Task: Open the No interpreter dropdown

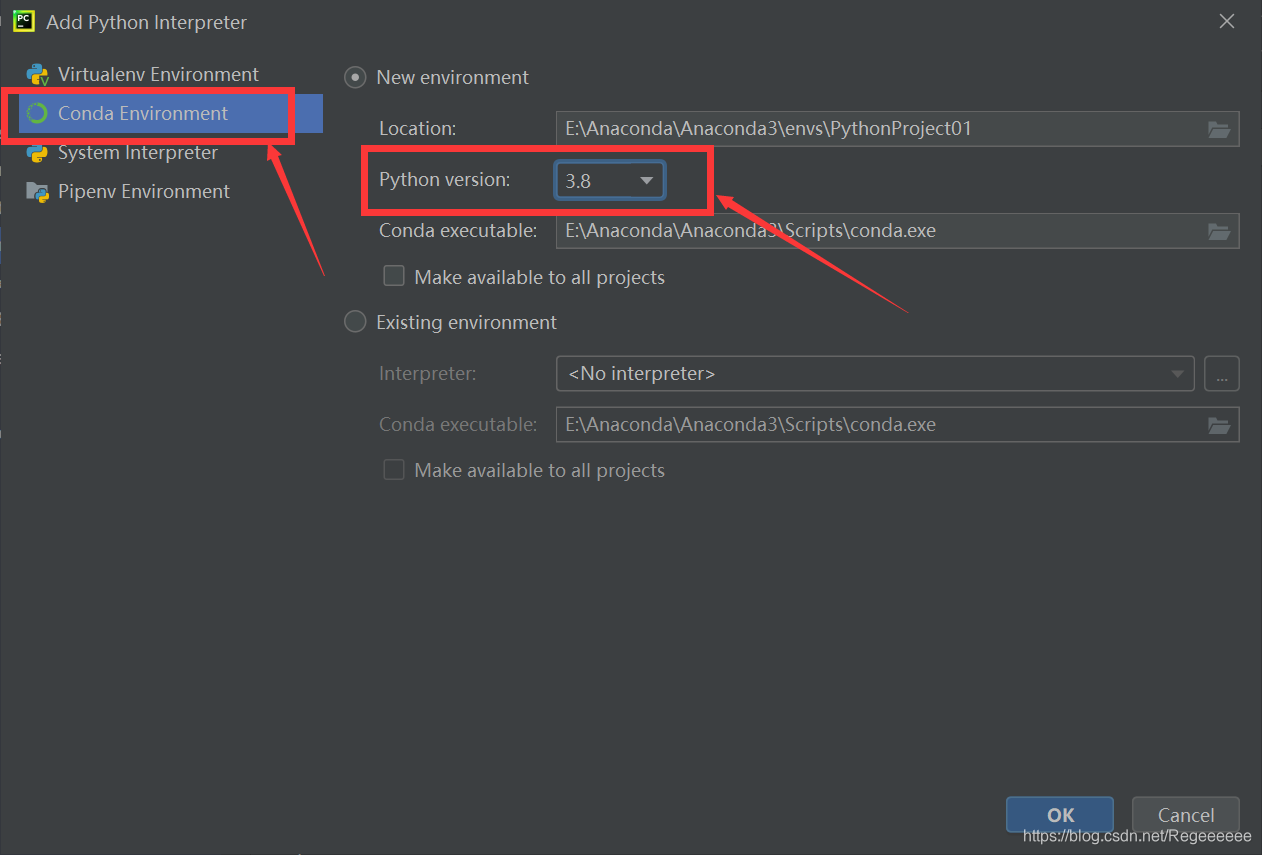Action: click(x=875, y=374)
